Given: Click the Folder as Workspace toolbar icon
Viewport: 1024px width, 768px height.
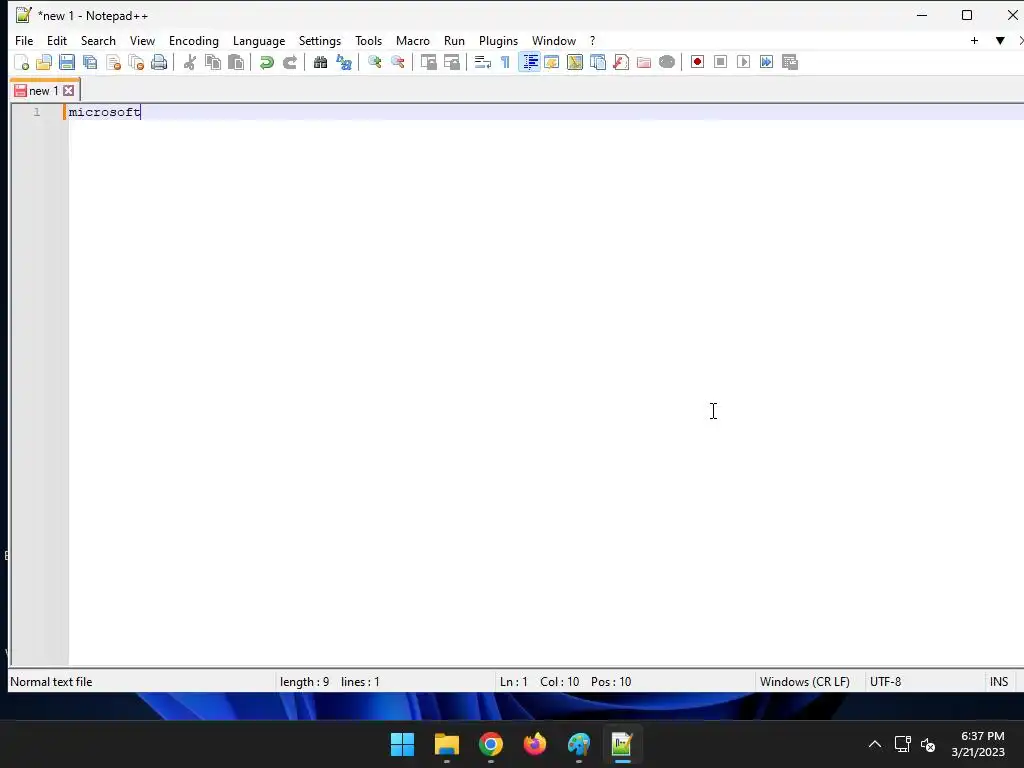Looking at the screenshot, I should click(644, 62).
